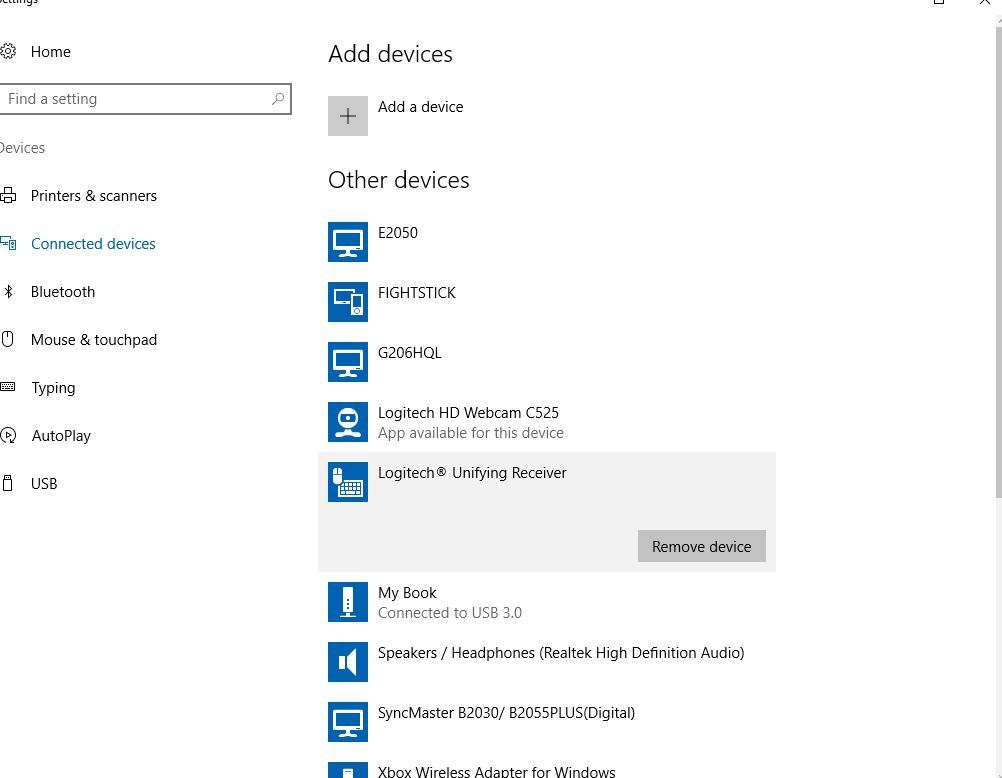Click the E2050 monitor icon
Screen dimensions: 1002x778
tap(348, 242)
